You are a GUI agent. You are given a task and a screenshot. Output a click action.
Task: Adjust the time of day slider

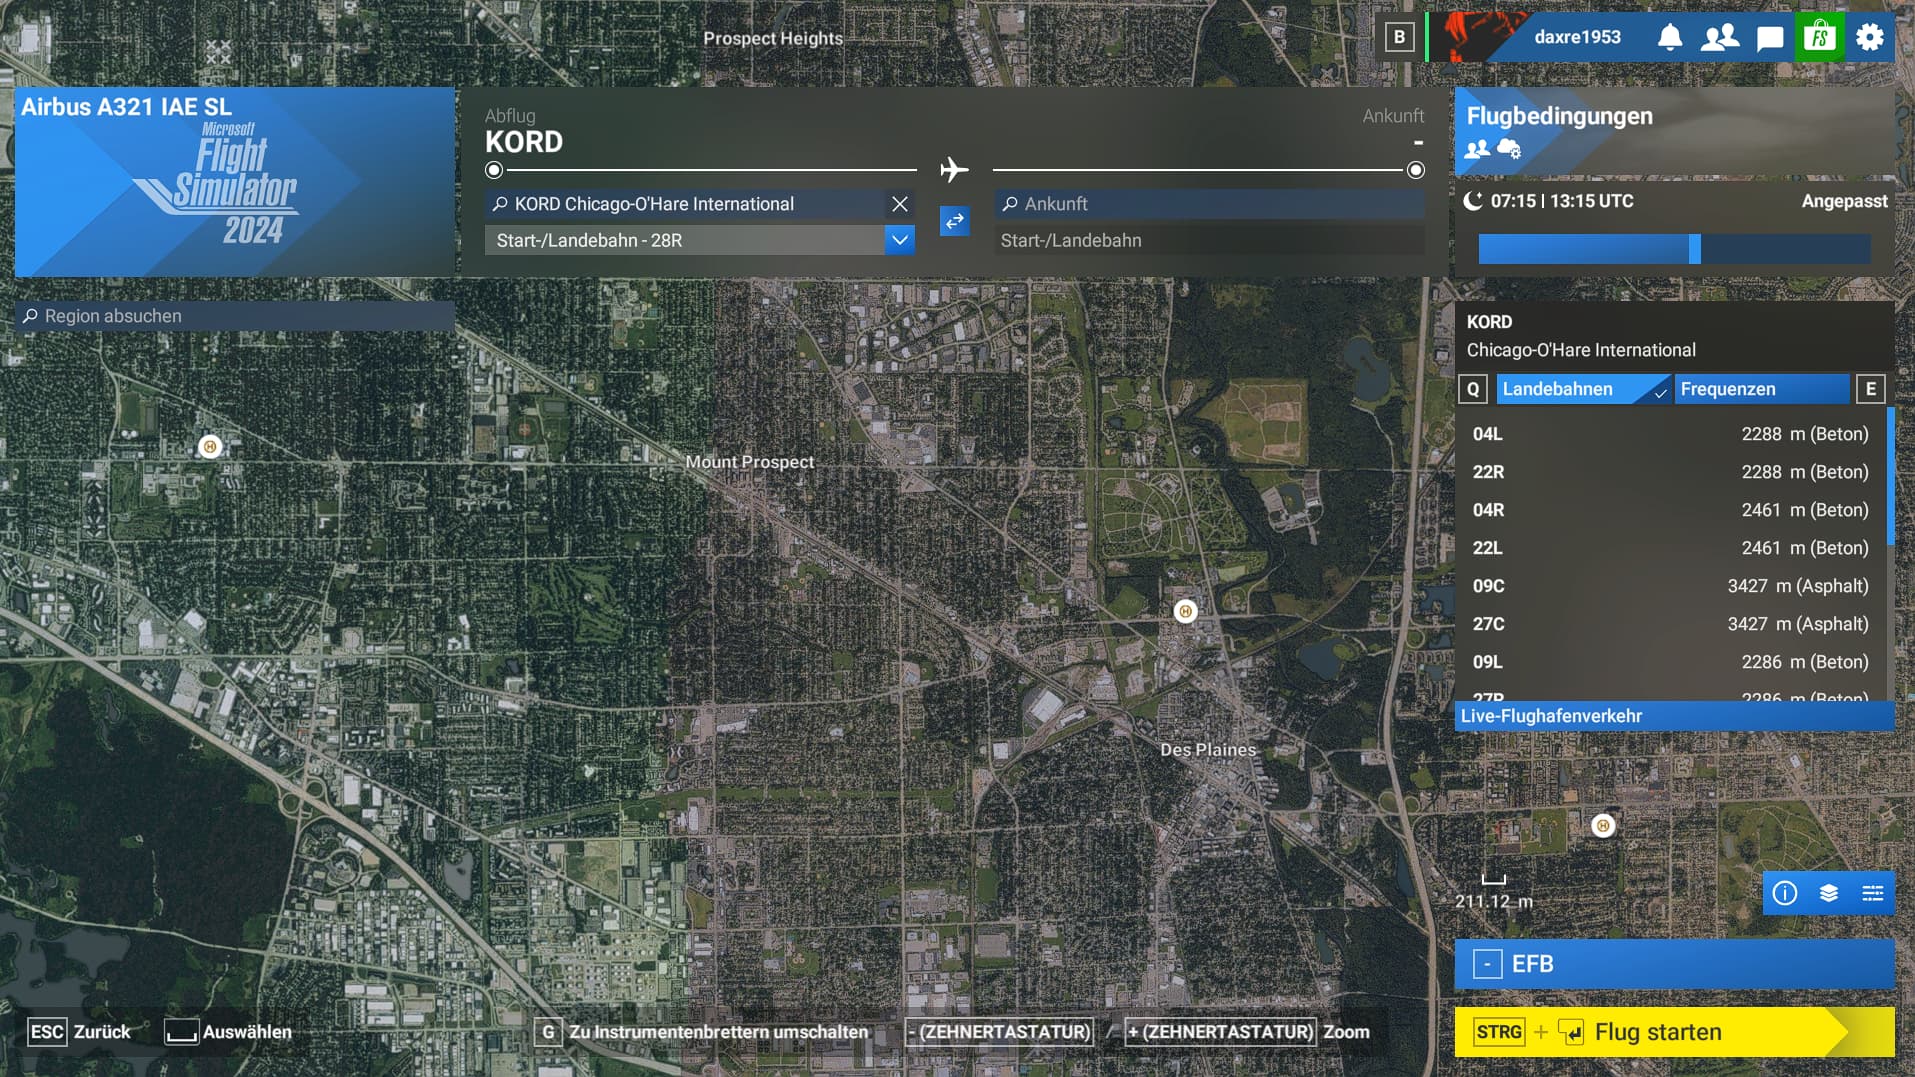[x=1694, y=249]
